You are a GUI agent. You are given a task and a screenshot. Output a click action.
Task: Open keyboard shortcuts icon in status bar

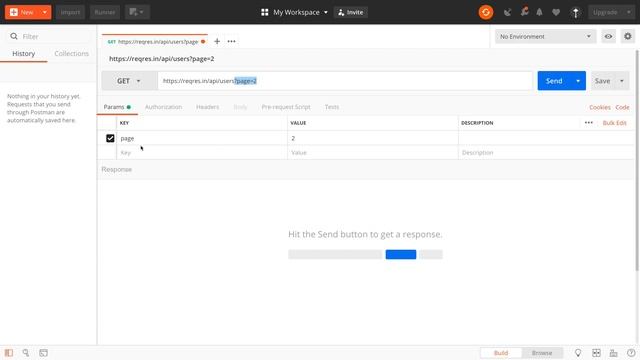pos(613,353)
